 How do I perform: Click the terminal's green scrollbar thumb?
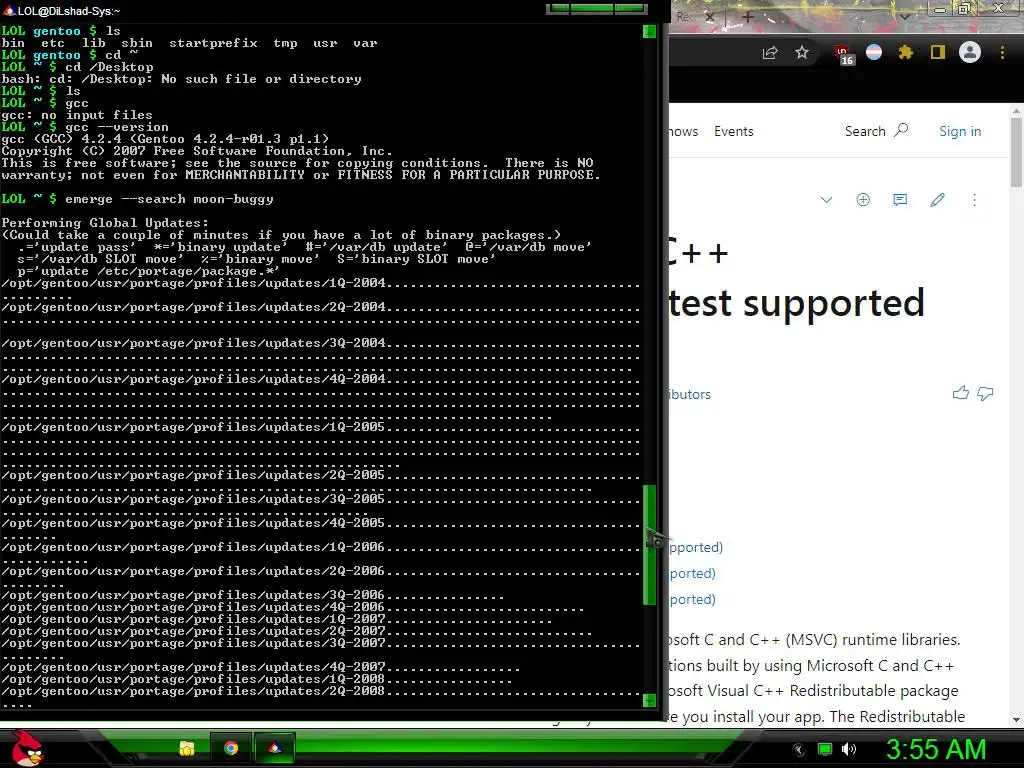point(649,545)
